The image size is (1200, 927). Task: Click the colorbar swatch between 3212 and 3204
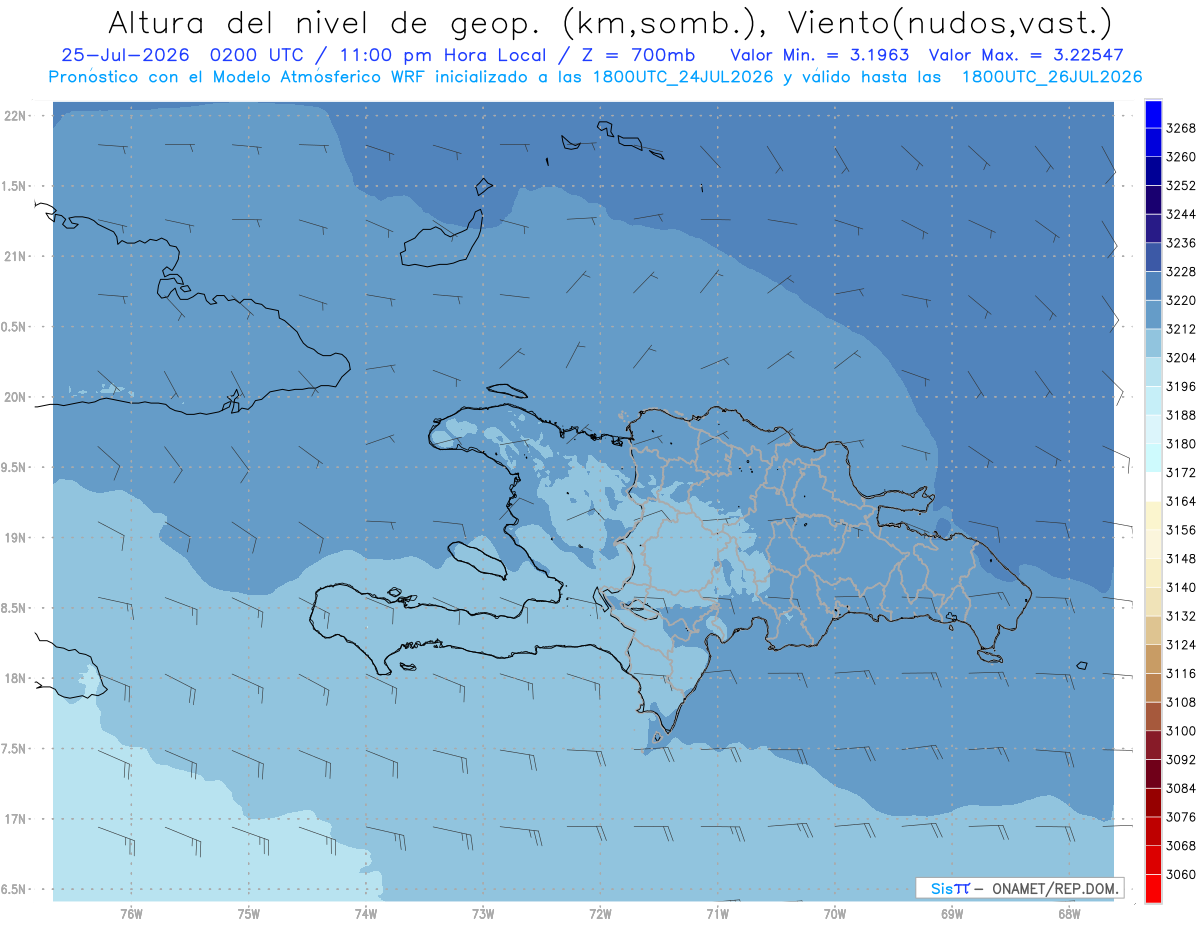coord(1153,343)
